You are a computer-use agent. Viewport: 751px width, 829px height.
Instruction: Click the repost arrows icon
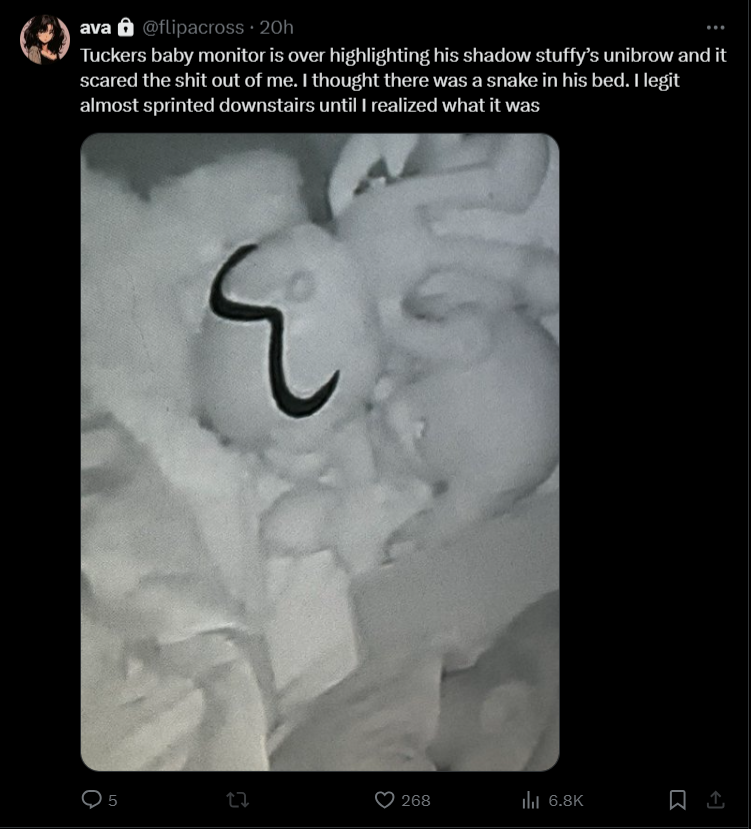click(x=237, y=799)
